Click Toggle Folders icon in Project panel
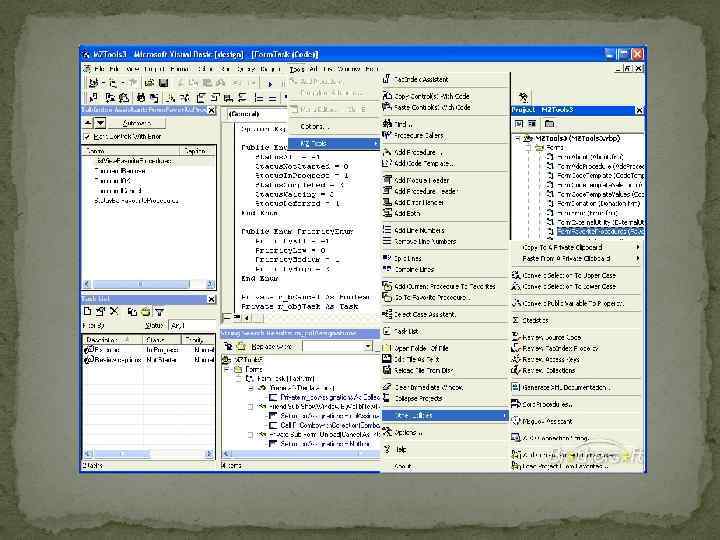This screenshot has width=720, height=540. point(549,124)
